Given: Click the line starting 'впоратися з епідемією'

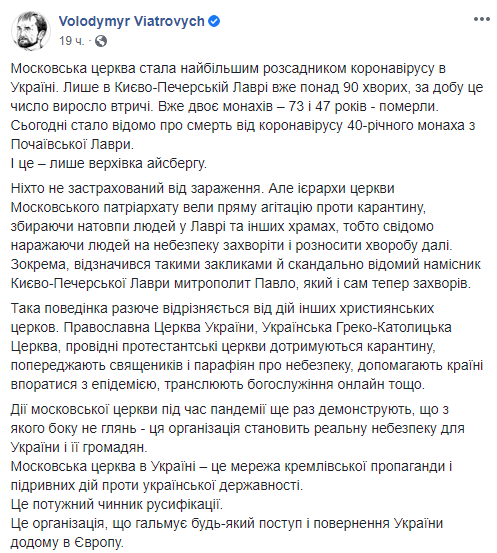Looking at the screenshot, I should click(x=218, y=384).
